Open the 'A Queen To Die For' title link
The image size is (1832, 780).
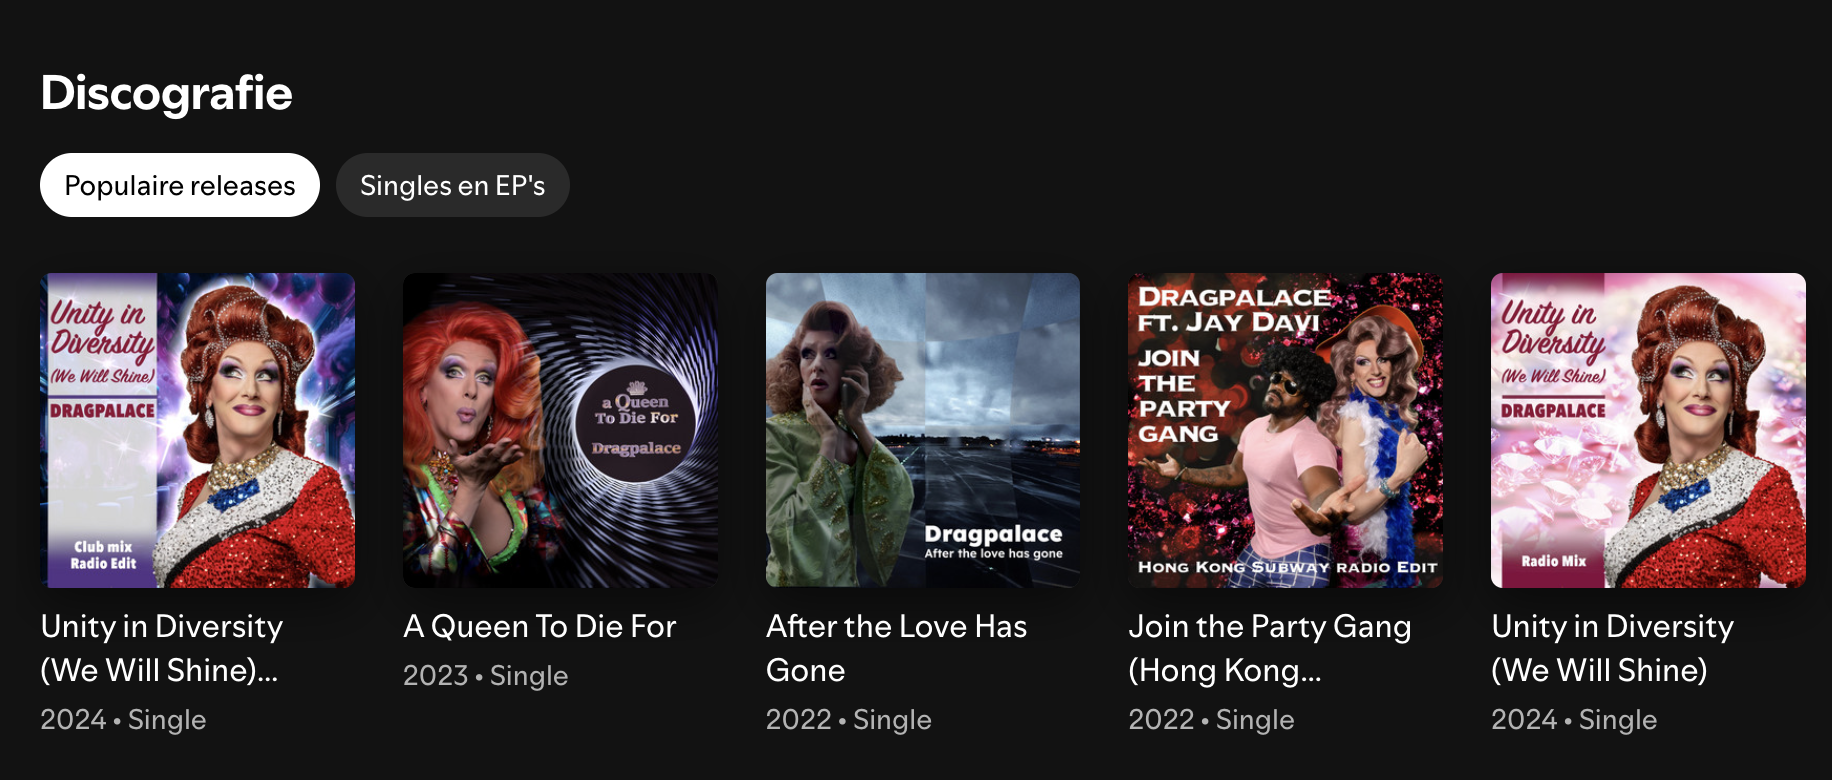click(x=540, y=626)
